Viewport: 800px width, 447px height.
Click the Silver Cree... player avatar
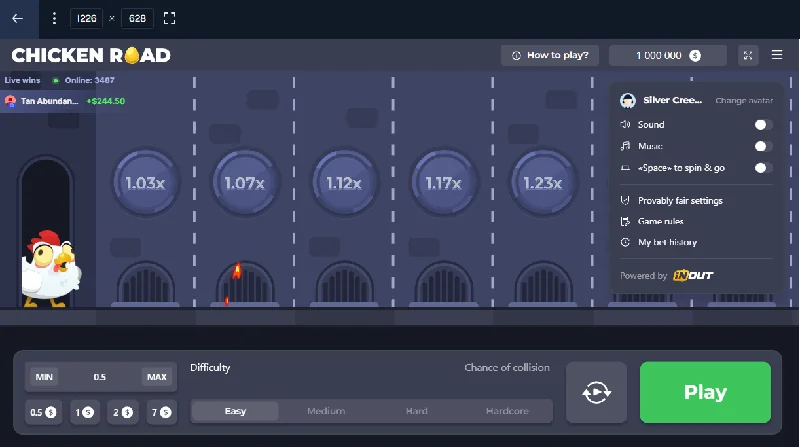tap(628, 101)
